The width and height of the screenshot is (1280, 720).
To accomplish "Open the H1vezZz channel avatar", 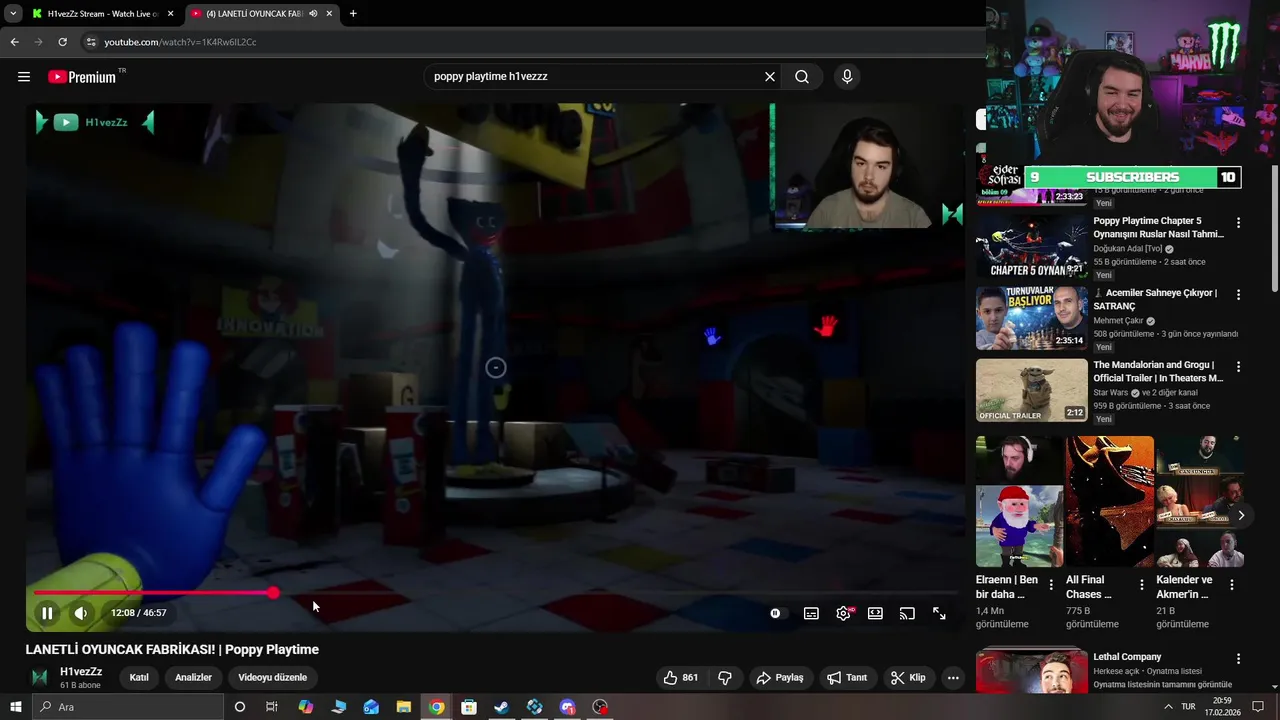I will [40, 677].
